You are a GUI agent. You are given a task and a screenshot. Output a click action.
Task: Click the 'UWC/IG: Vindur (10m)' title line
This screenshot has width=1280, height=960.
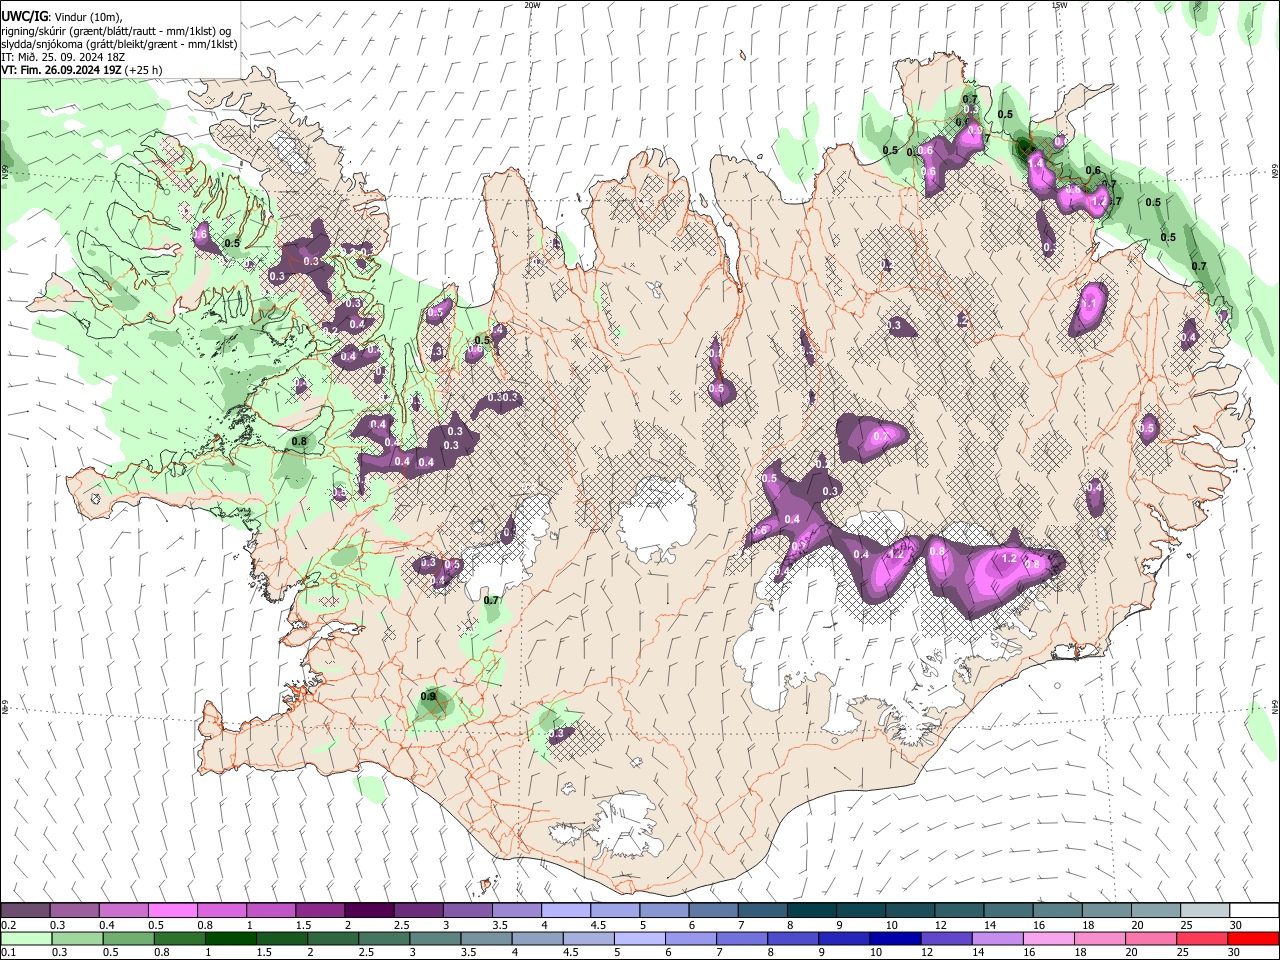(60, 16)
